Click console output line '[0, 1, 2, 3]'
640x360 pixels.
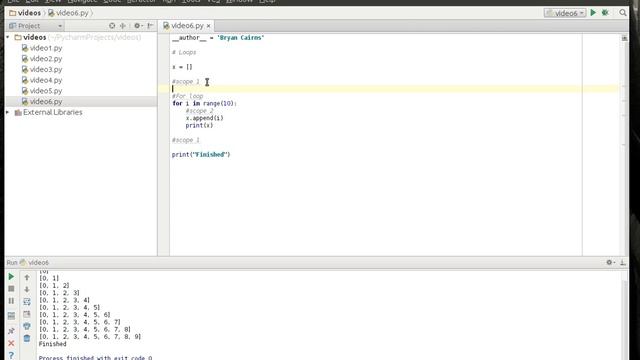point(59,293)
